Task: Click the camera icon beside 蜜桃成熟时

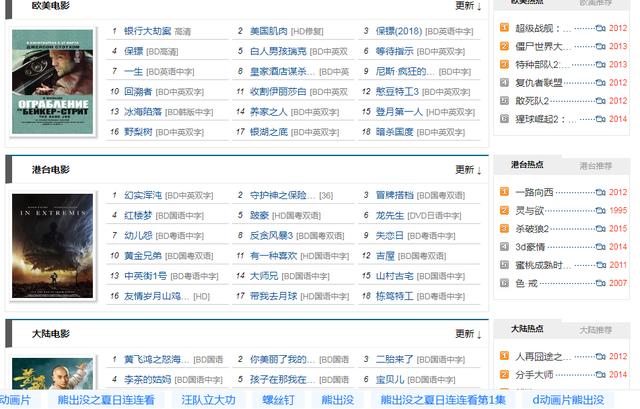Action: (x=600, y=265)
